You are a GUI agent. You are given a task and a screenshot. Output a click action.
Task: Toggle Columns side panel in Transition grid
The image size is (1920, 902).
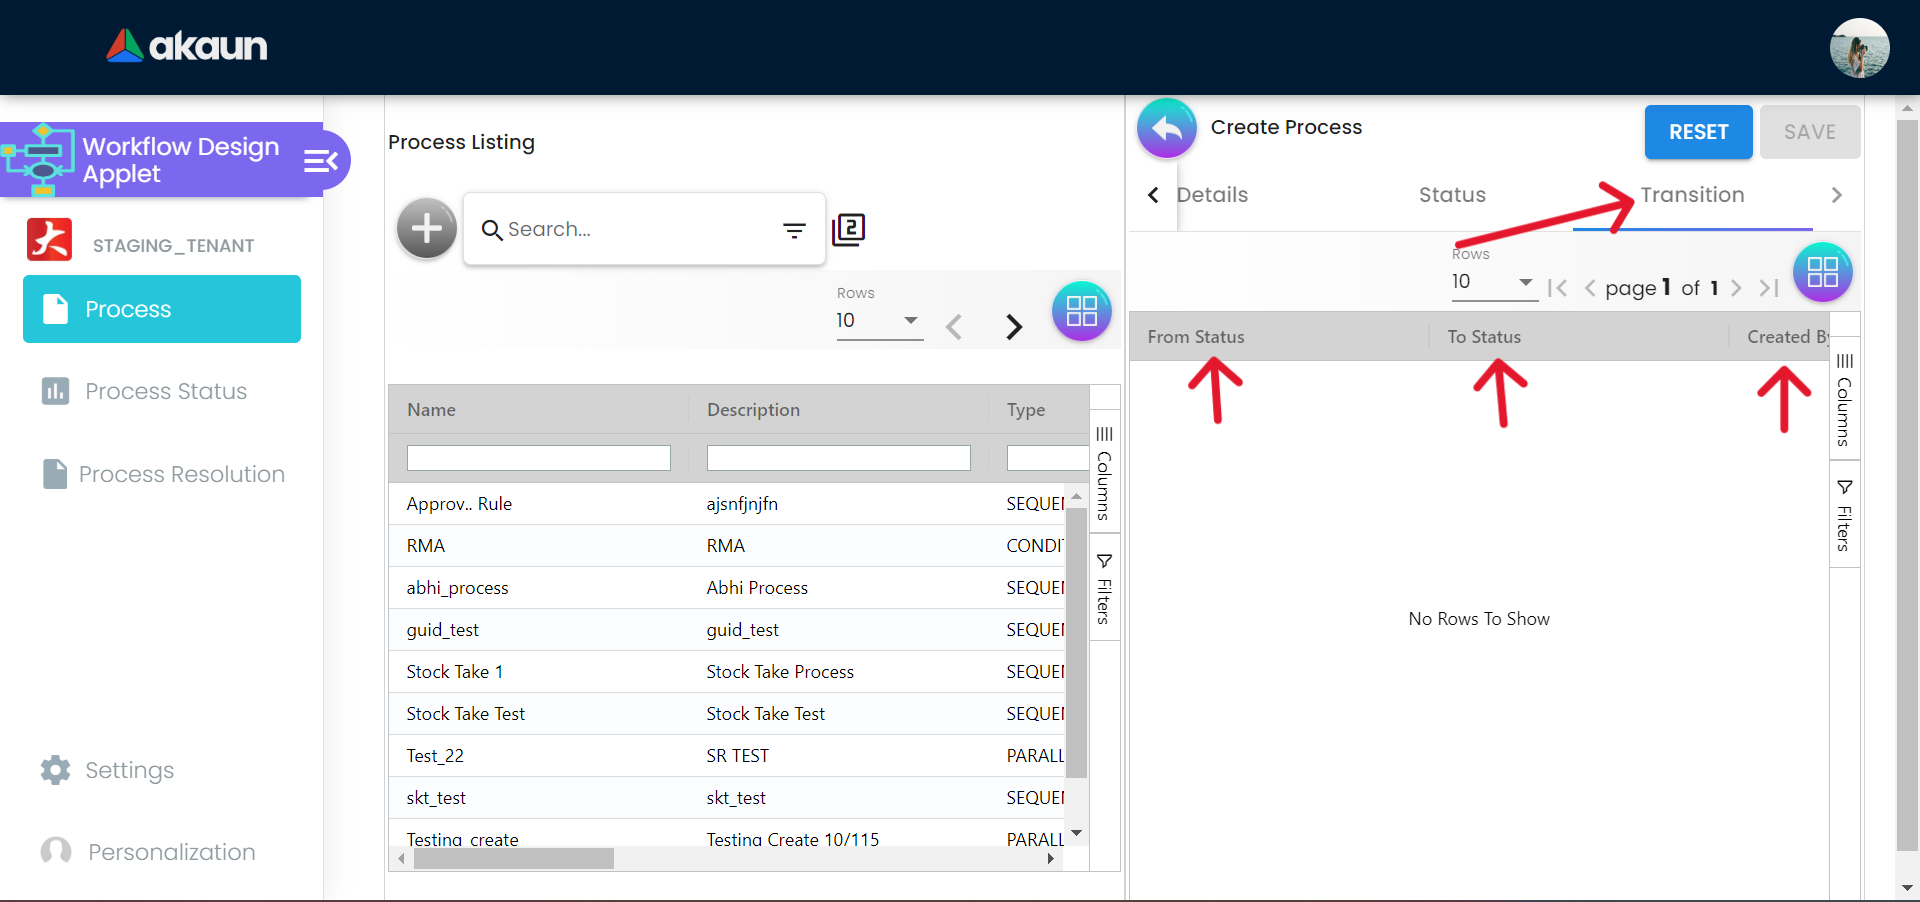[1844, 400]
